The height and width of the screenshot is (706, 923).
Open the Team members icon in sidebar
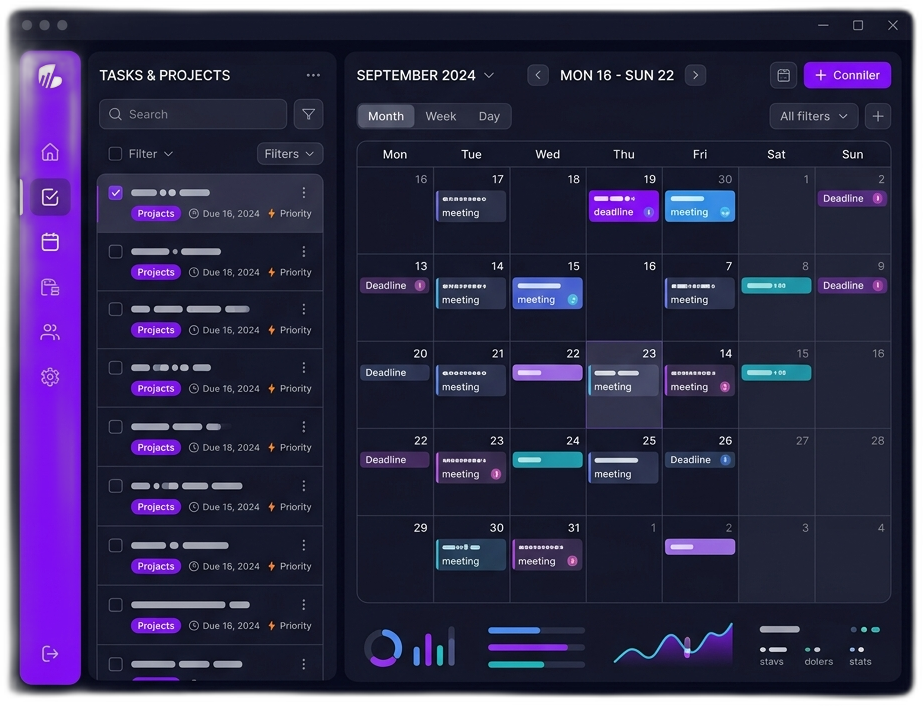coord(50,332)
